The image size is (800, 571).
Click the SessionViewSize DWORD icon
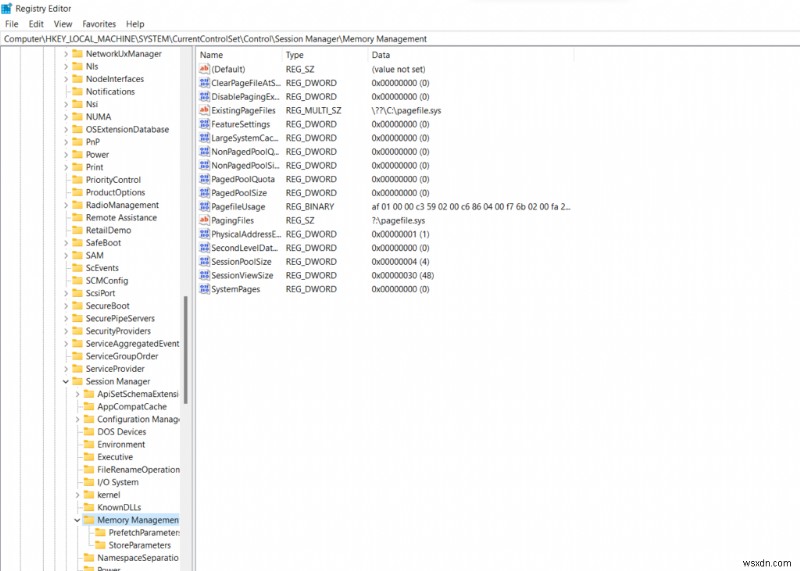(x=205, y=276)
